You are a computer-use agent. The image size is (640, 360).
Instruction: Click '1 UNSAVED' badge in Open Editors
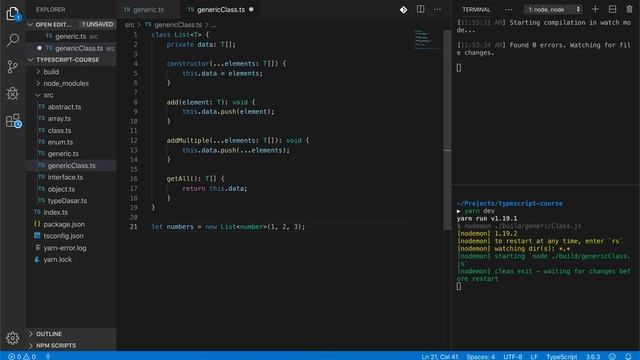click(x=97, y=24)
